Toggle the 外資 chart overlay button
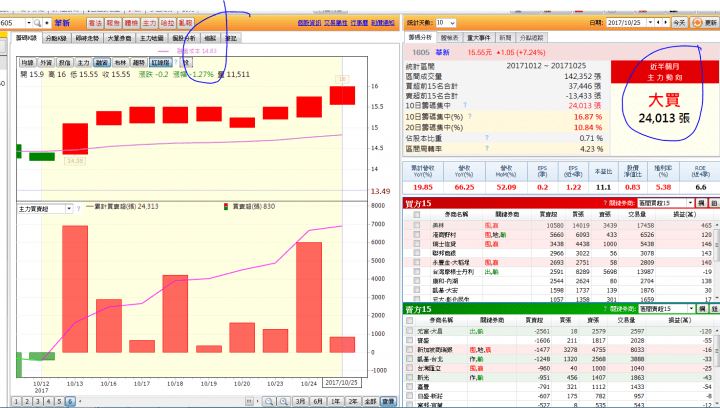 (46, 62)
